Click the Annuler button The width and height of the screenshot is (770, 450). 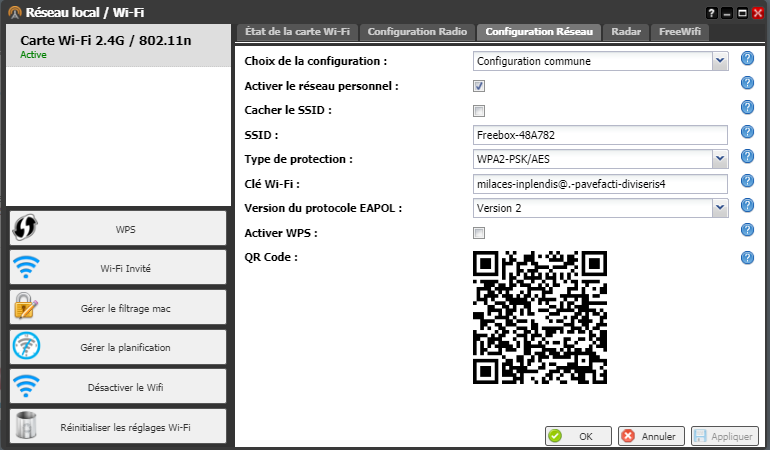pos(651,436)
